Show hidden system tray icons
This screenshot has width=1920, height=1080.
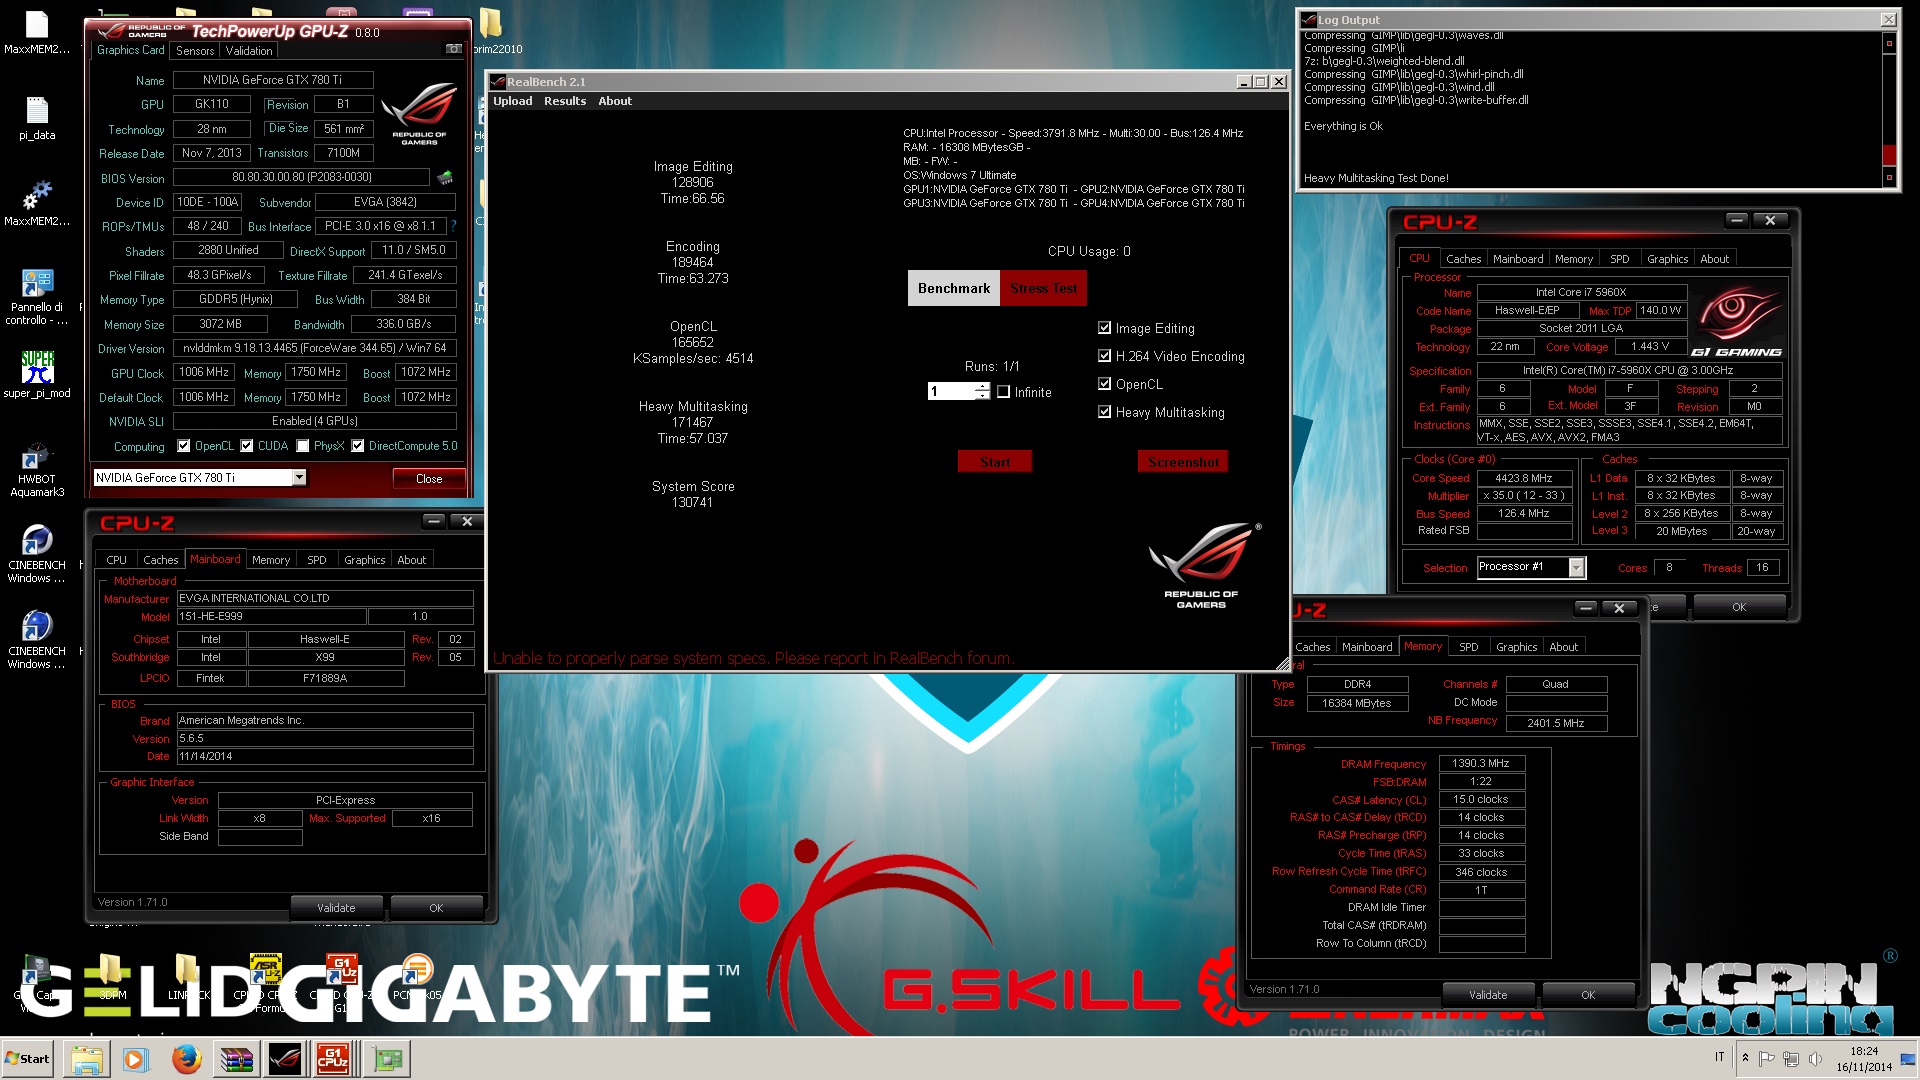coord(1745,1059)
